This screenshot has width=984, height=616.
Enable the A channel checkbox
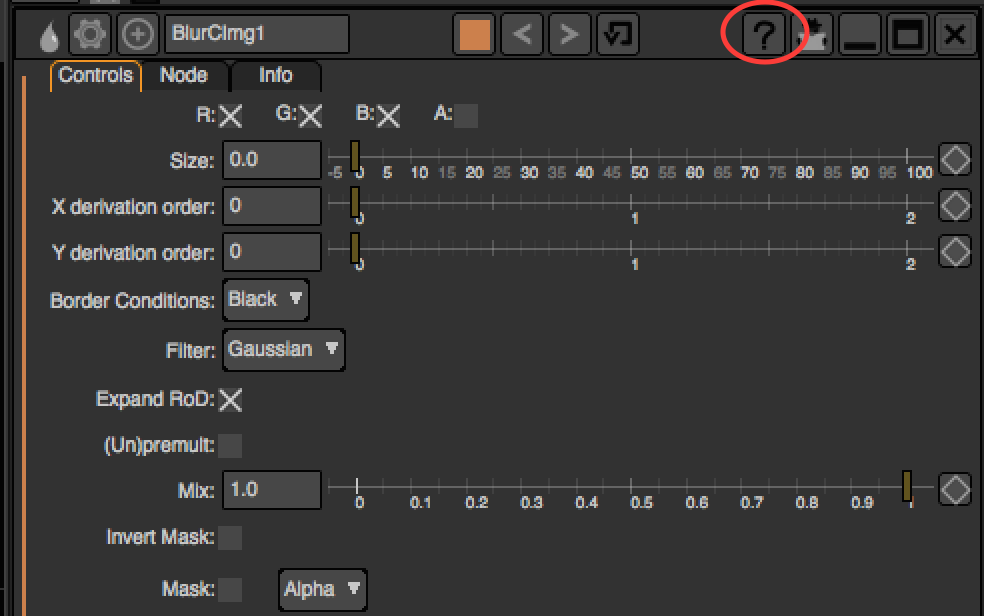point(466,116)
